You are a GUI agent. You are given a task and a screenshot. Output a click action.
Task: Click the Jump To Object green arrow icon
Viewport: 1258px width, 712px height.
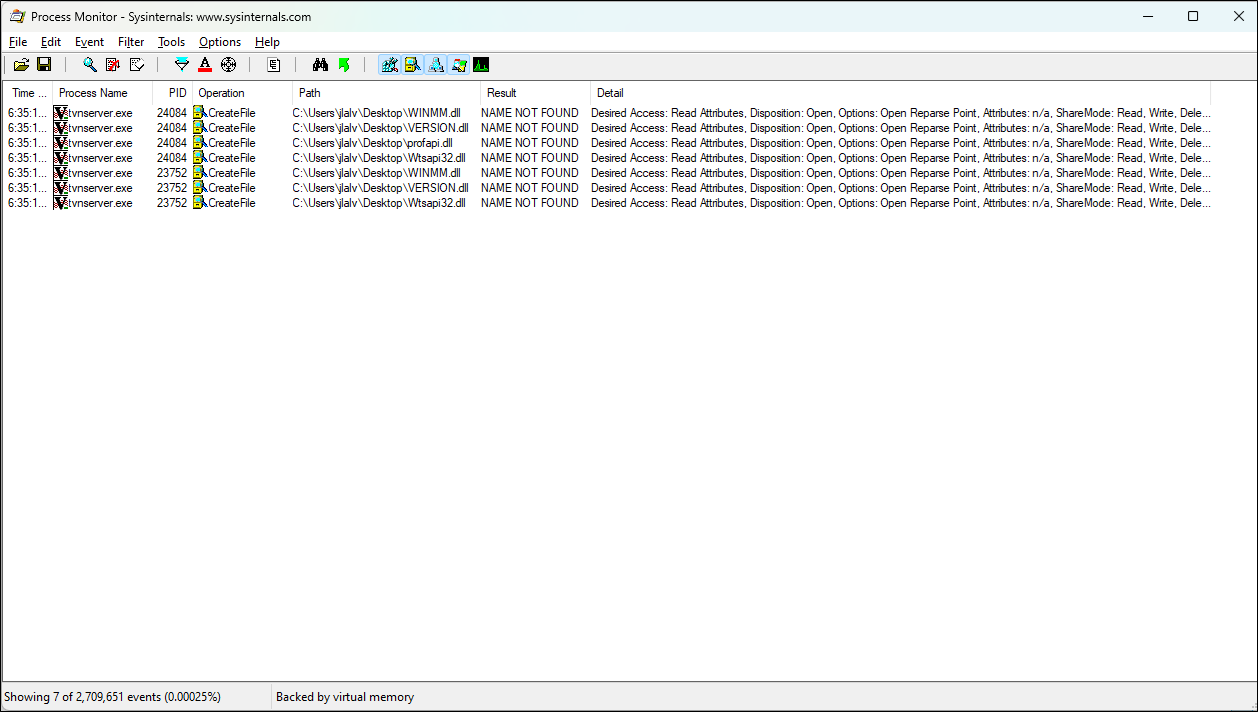[344, 65]
